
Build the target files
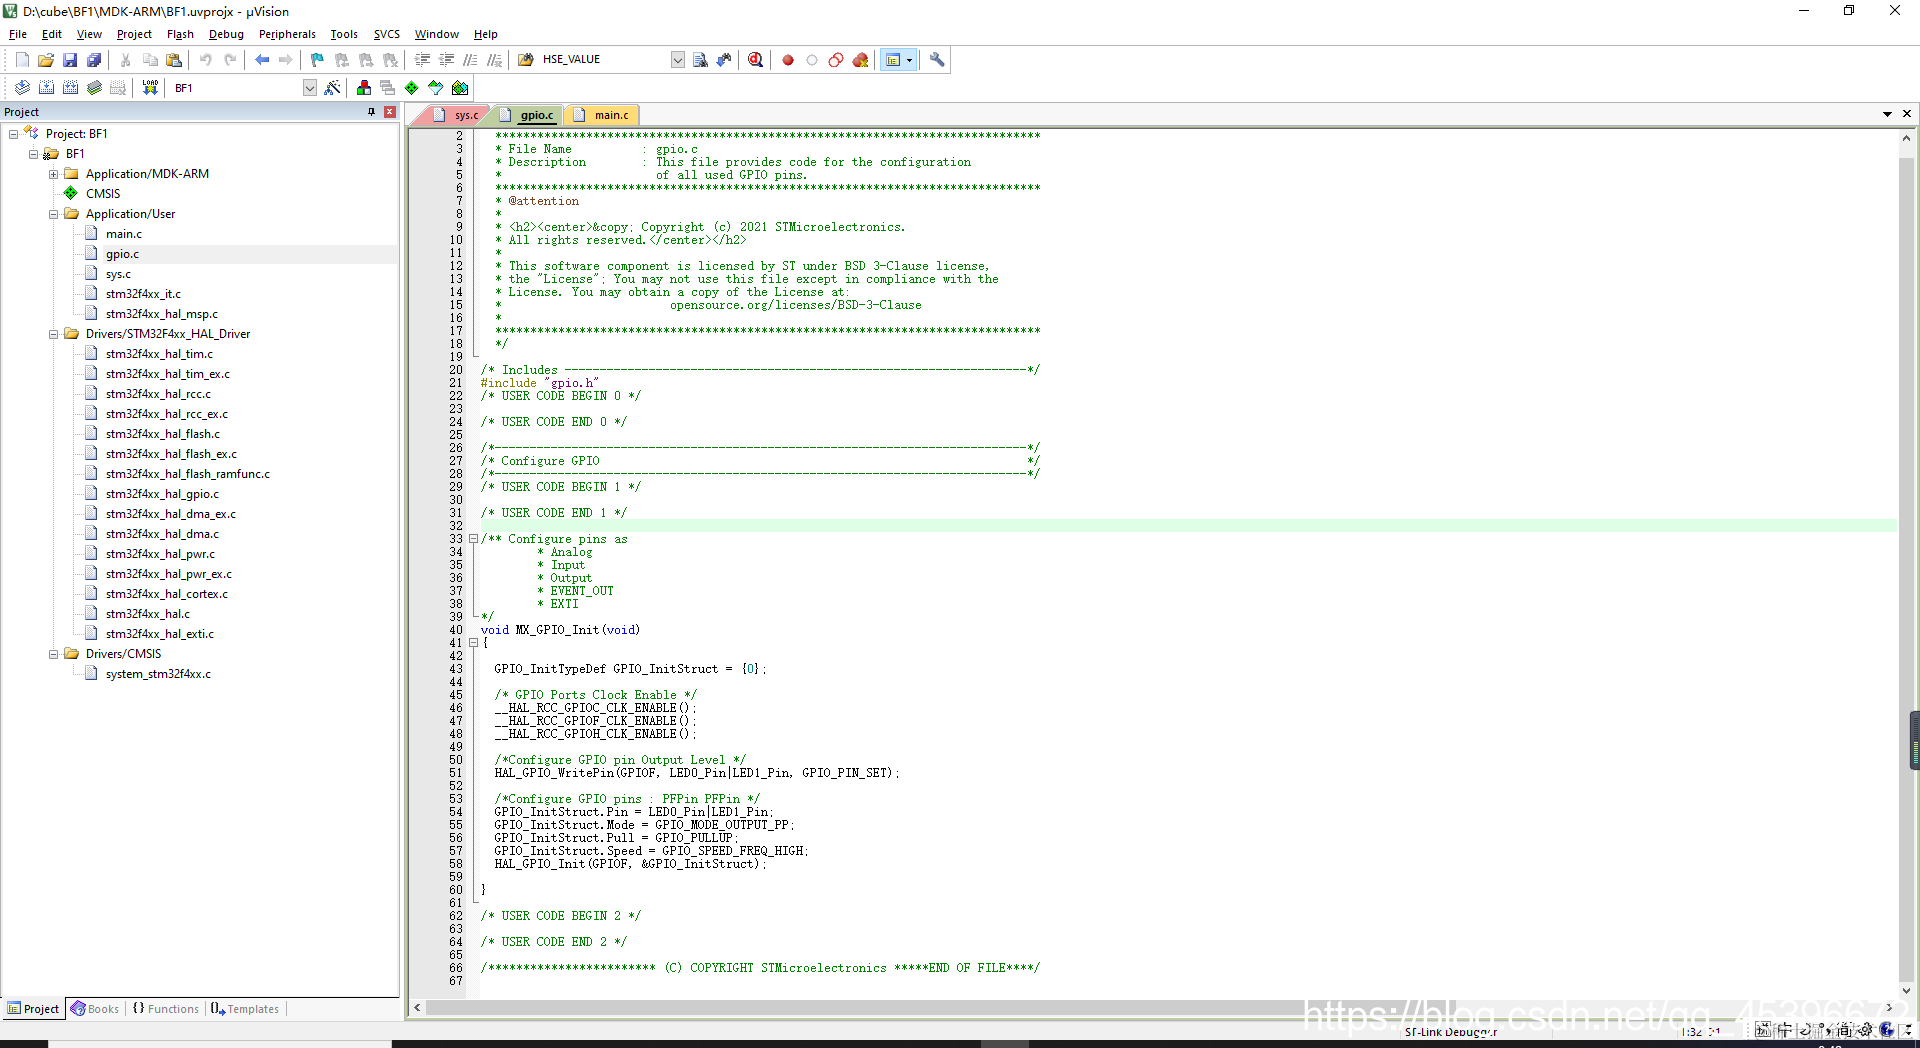46,88
